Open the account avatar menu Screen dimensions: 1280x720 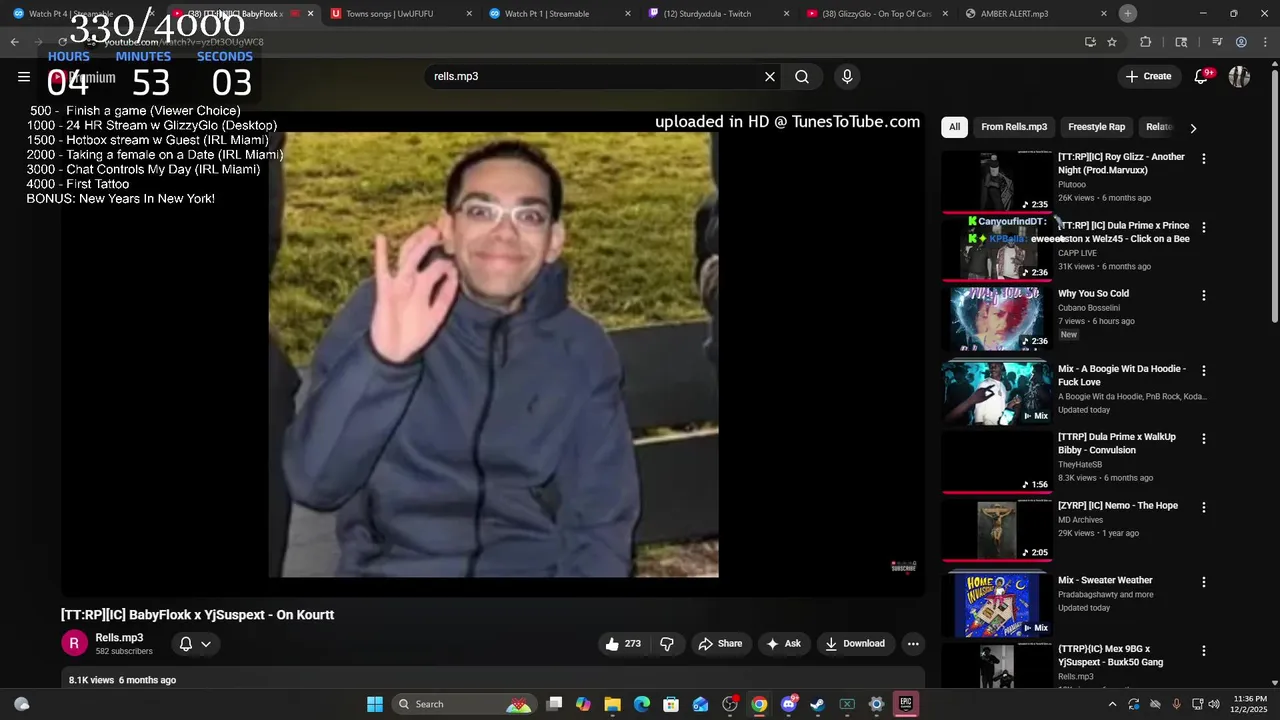(x=1239, y=77)
